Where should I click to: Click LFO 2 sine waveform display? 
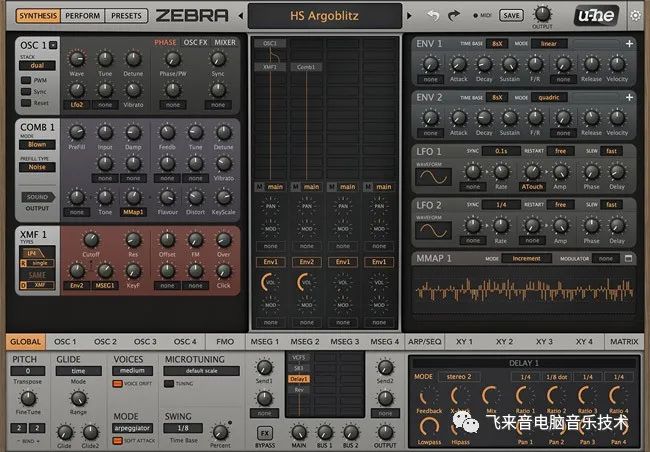(434, 231)
